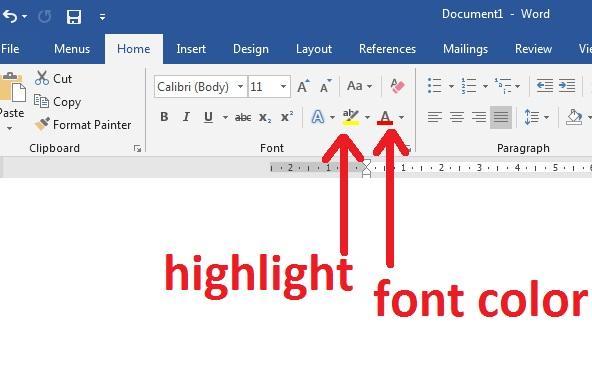Apply red font color
Image resolution: width=592 pixels, height=377 pixels.
385,117
